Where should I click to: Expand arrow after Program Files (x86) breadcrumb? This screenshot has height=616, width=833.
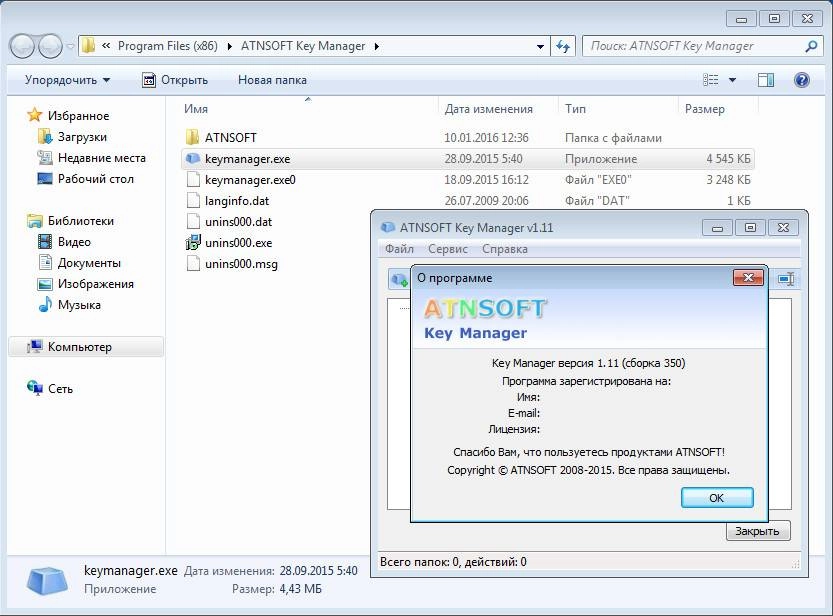coord(230,47)
